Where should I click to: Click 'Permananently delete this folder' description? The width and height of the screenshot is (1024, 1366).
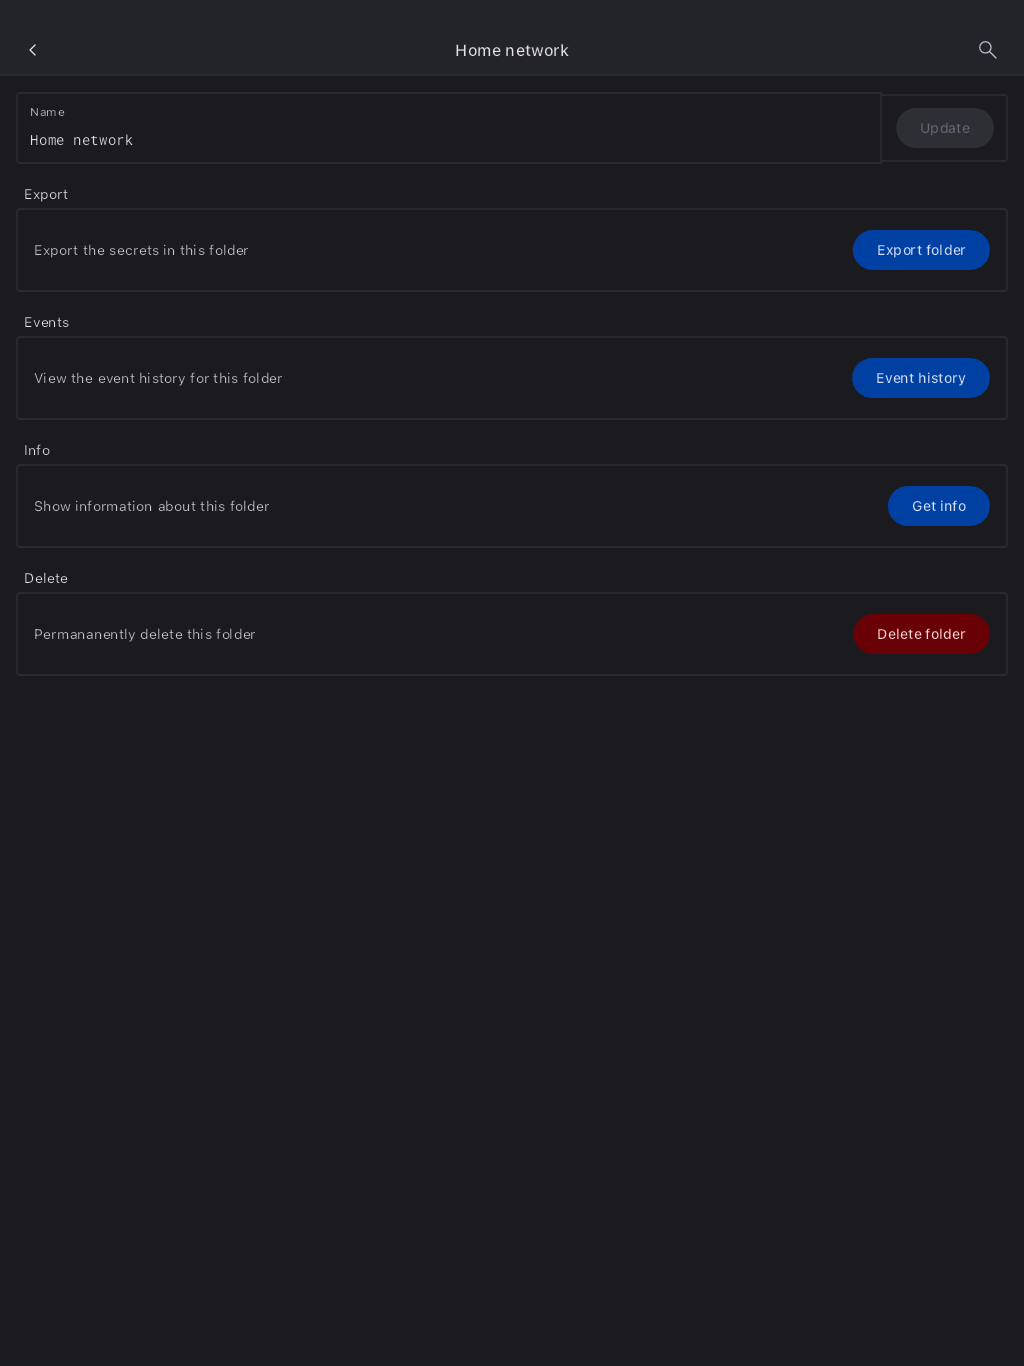pyautogui.click(x=144, y=634)
